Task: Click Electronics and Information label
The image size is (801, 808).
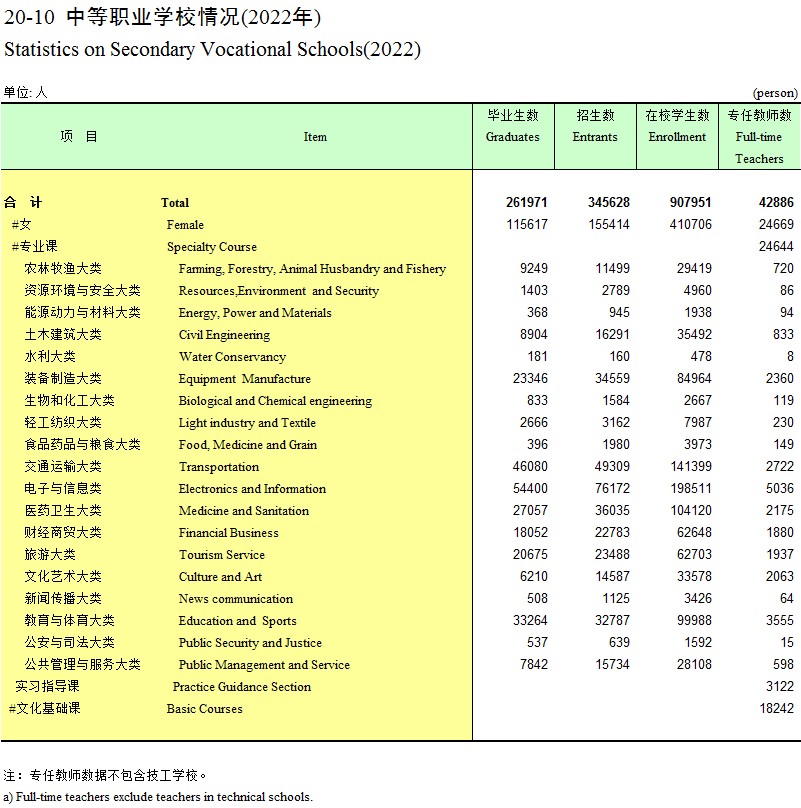Action: coord(253,489)
